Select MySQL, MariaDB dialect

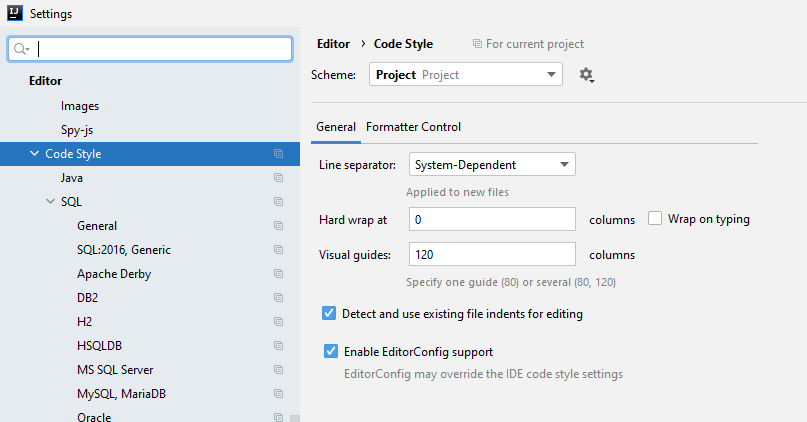click(x=121, y=394)
